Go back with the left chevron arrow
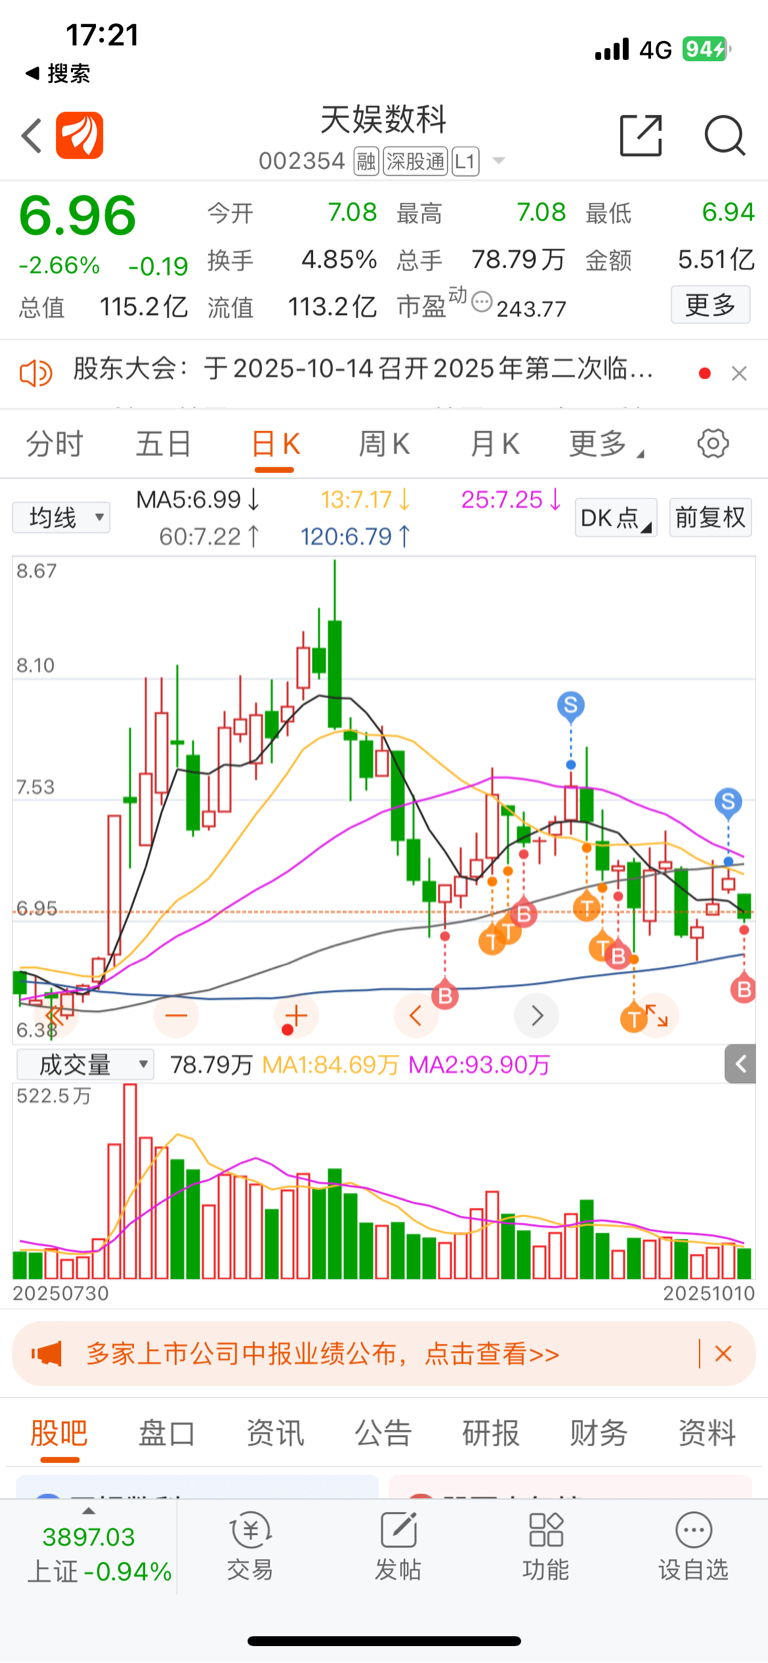 click(32, 136)
